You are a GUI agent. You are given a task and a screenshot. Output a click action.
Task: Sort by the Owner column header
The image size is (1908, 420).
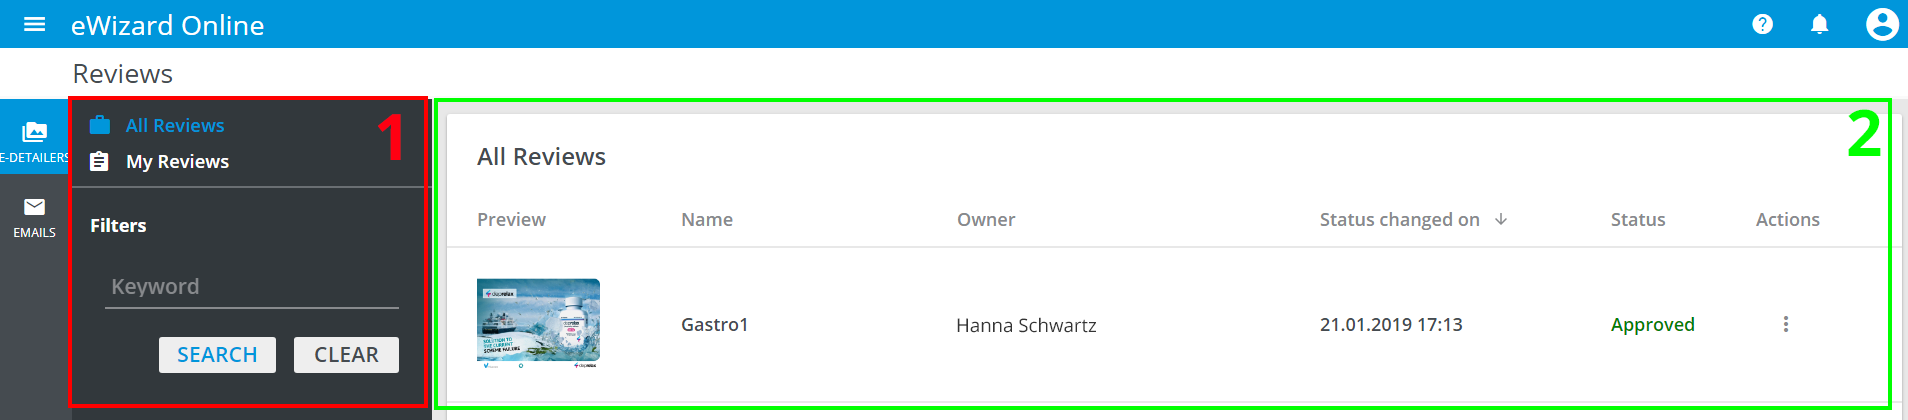985,219
